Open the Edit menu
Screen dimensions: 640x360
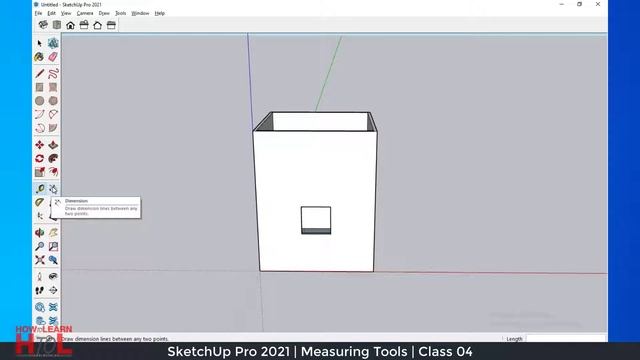click(51, 13)
